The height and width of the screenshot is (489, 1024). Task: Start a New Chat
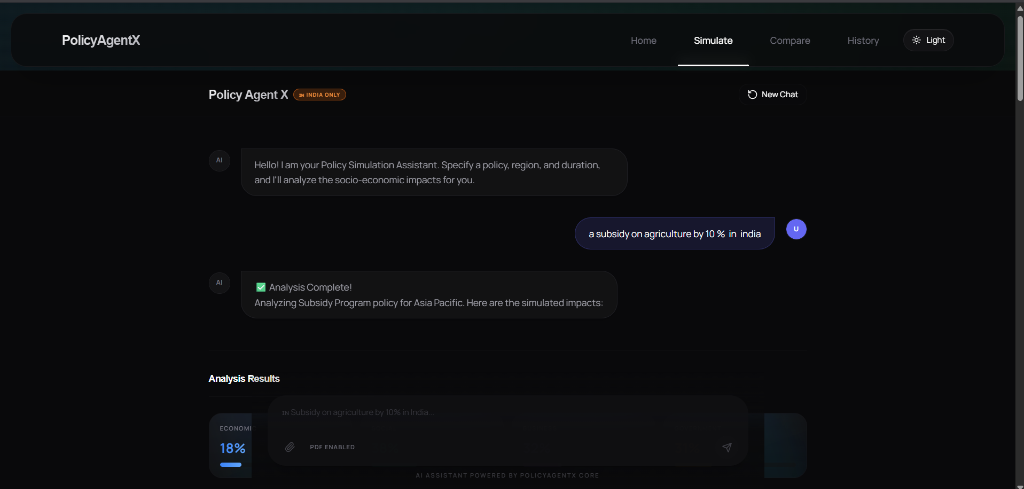pos(773,95)
